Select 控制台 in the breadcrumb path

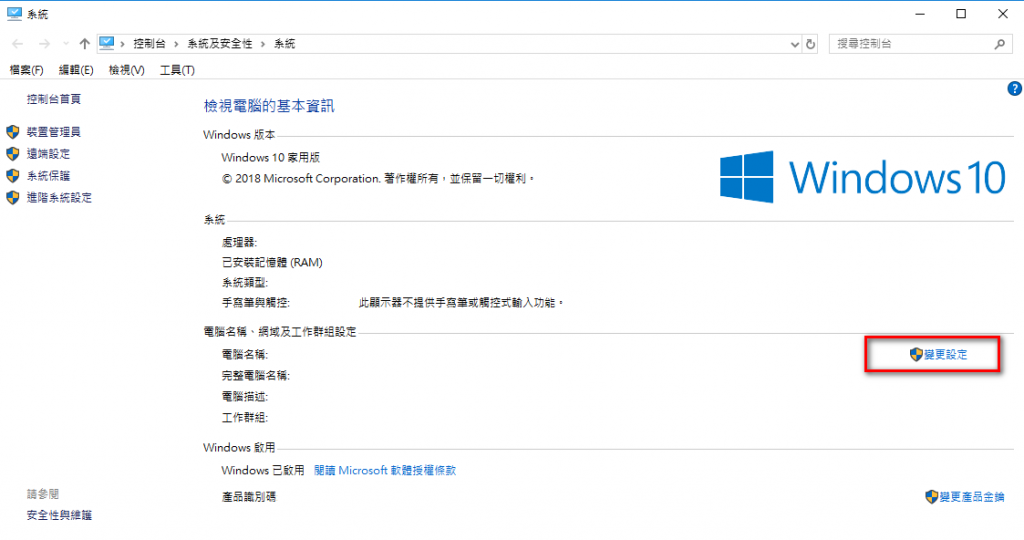(150, 44)
